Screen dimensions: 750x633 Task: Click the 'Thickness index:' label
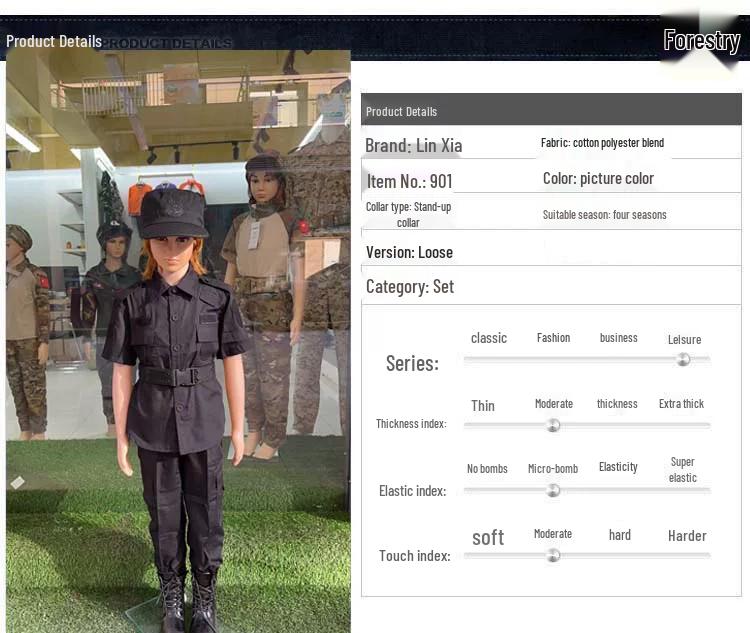point(411,423)
